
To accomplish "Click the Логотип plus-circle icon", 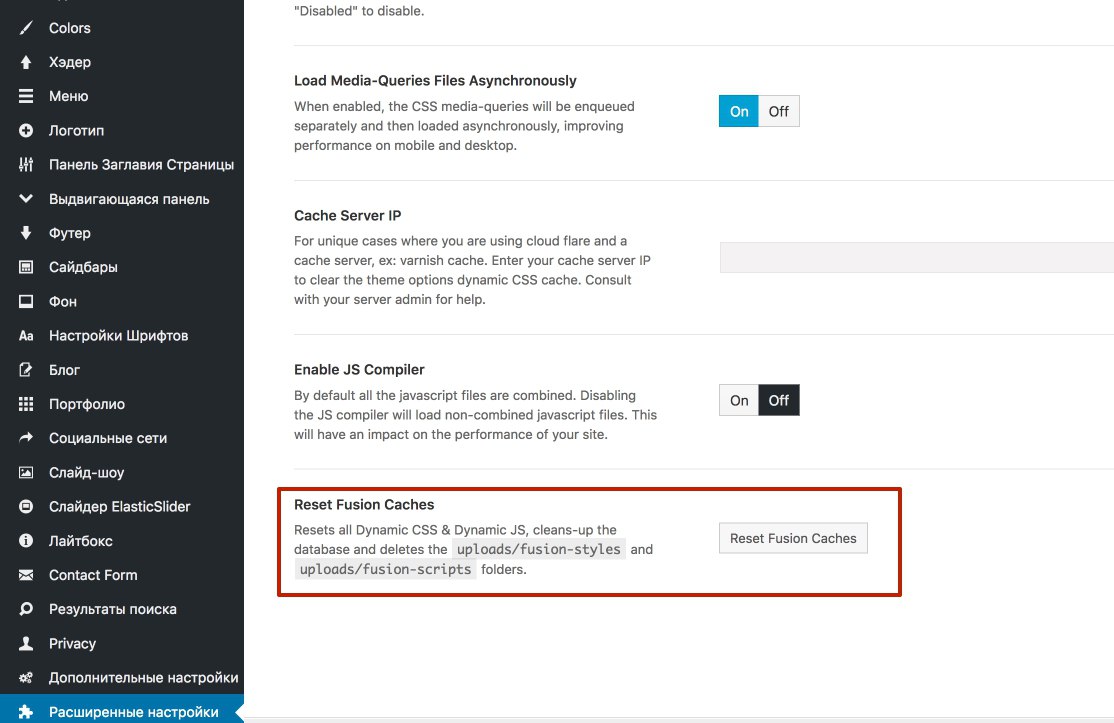I will point(26,131).
